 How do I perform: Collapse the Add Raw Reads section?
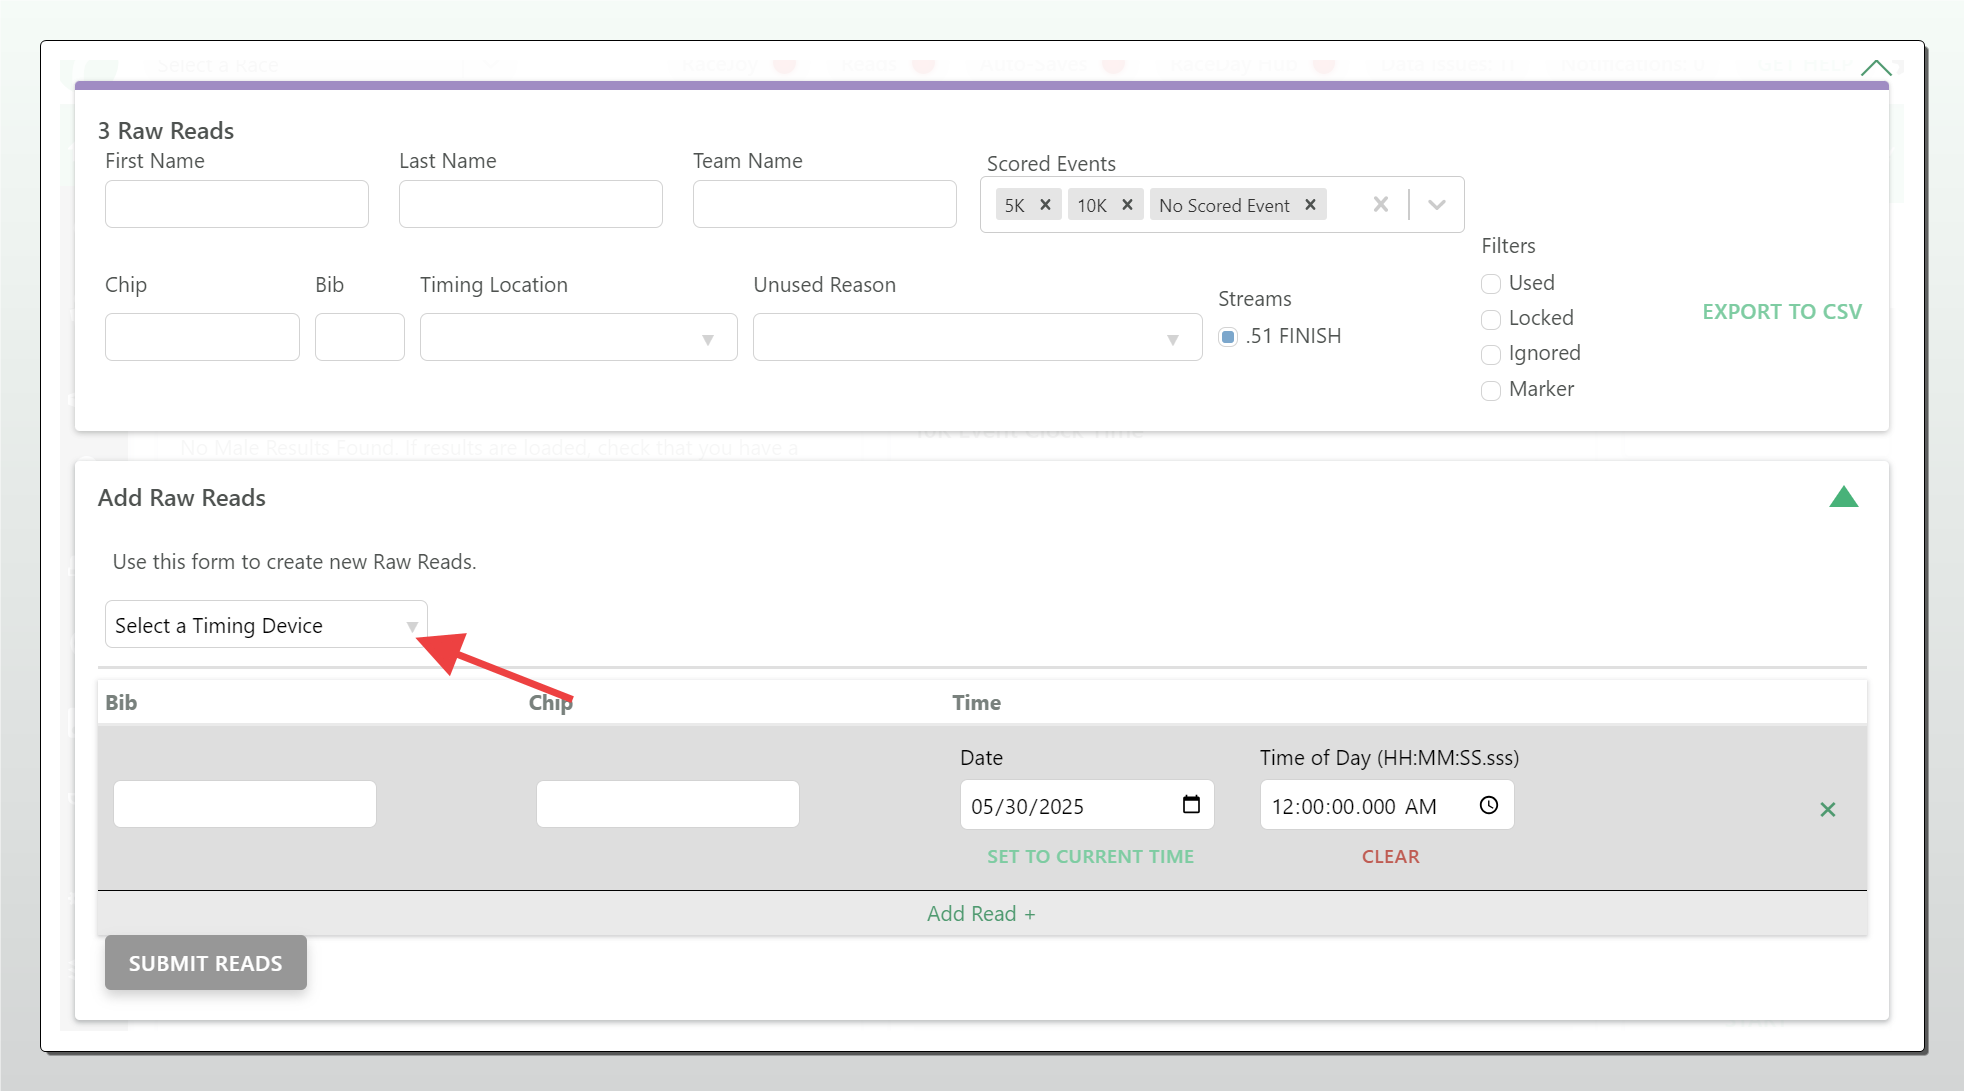pos(1843,497)
